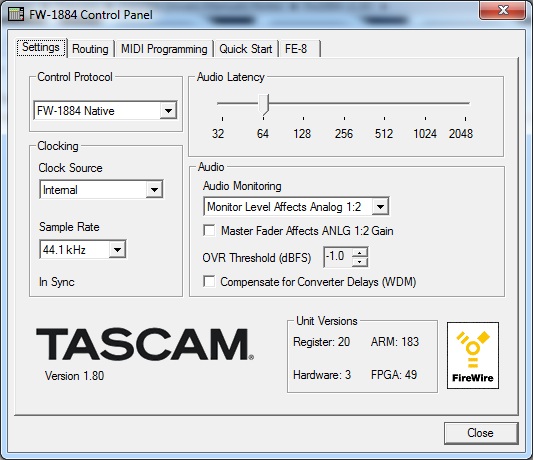Screen dimensions: 534x460
Task: Click the "Audio Monitoring" label
Action: (242, 186)
